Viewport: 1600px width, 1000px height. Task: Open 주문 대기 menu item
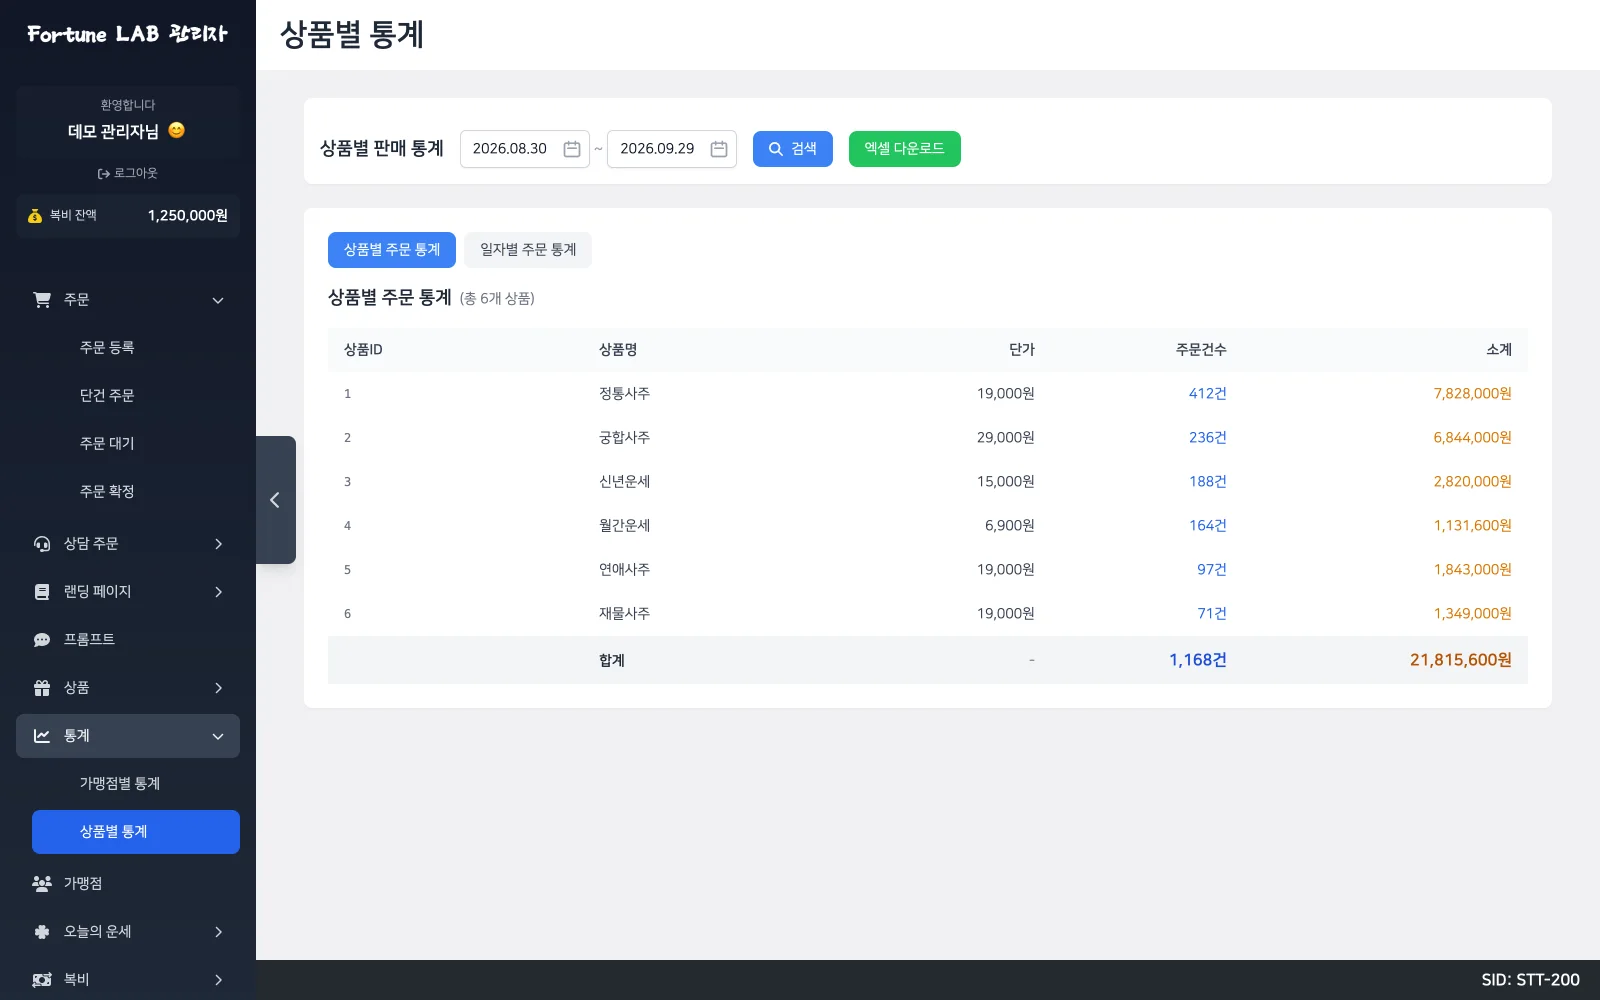point(136,444)
